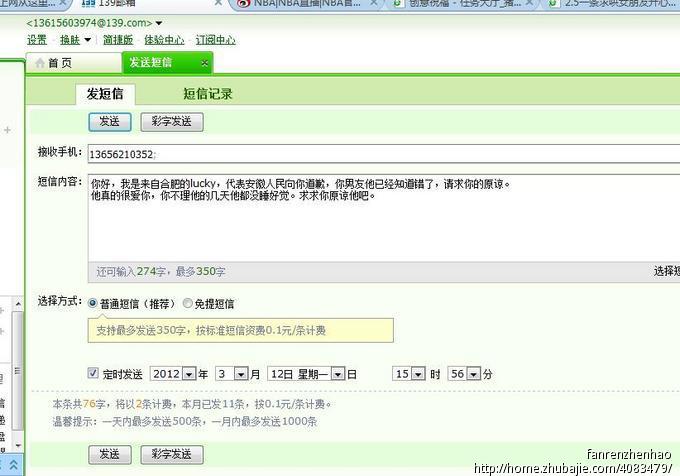The height and width of the screenshot is (476, 680).
Task: Click inside the 短信内容 message textarea
Action: [384, 218]
